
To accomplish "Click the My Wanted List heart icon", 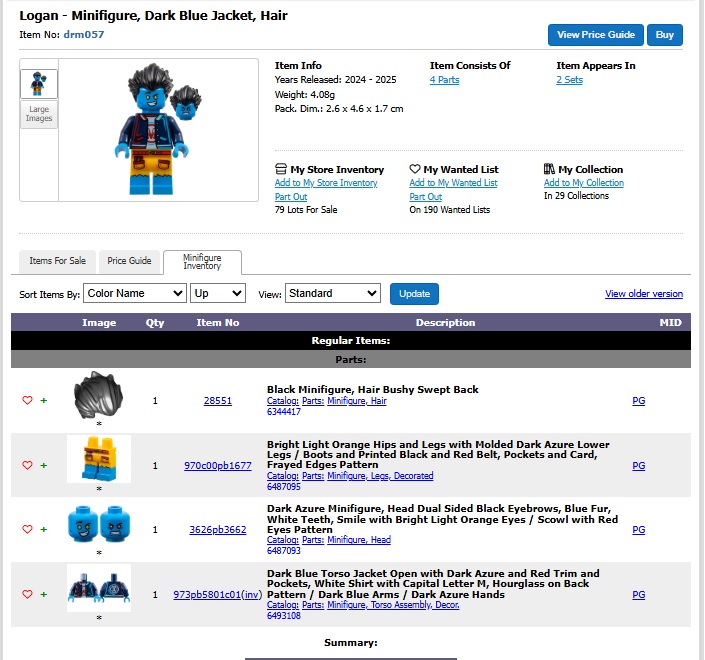I will coord(415,169).
